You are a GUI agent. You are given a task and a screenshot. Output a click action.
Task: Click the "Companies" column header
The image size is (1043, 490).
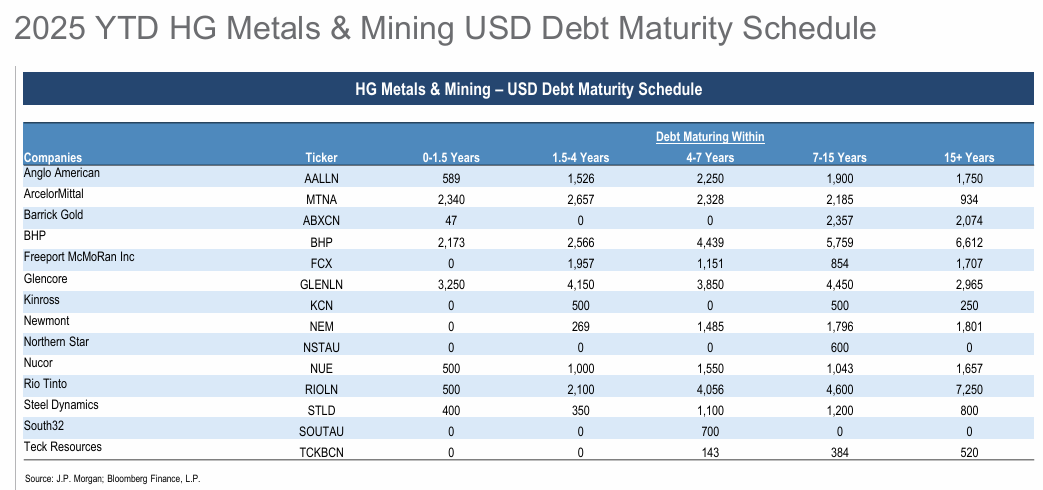(53, 157)
